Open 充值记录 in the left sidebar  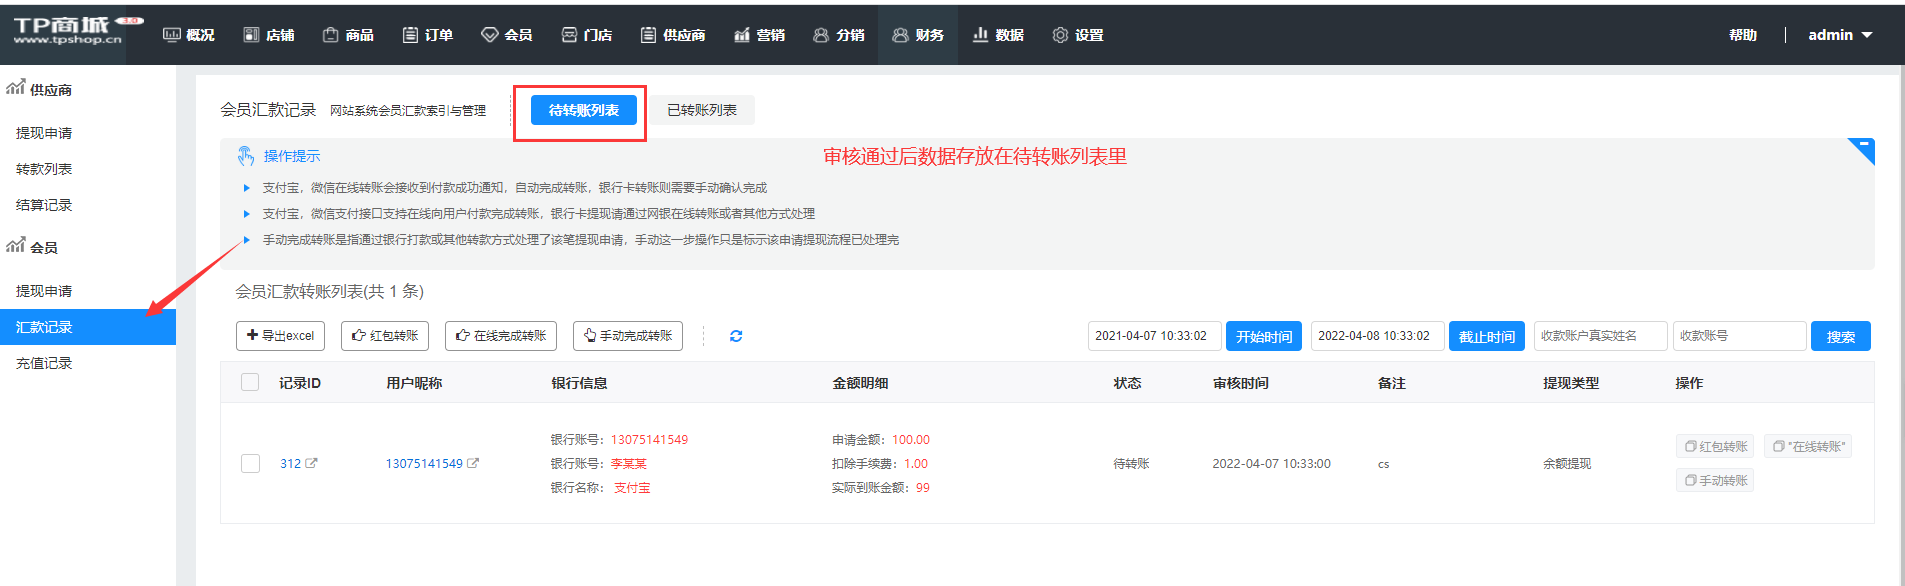pos(44,363)
